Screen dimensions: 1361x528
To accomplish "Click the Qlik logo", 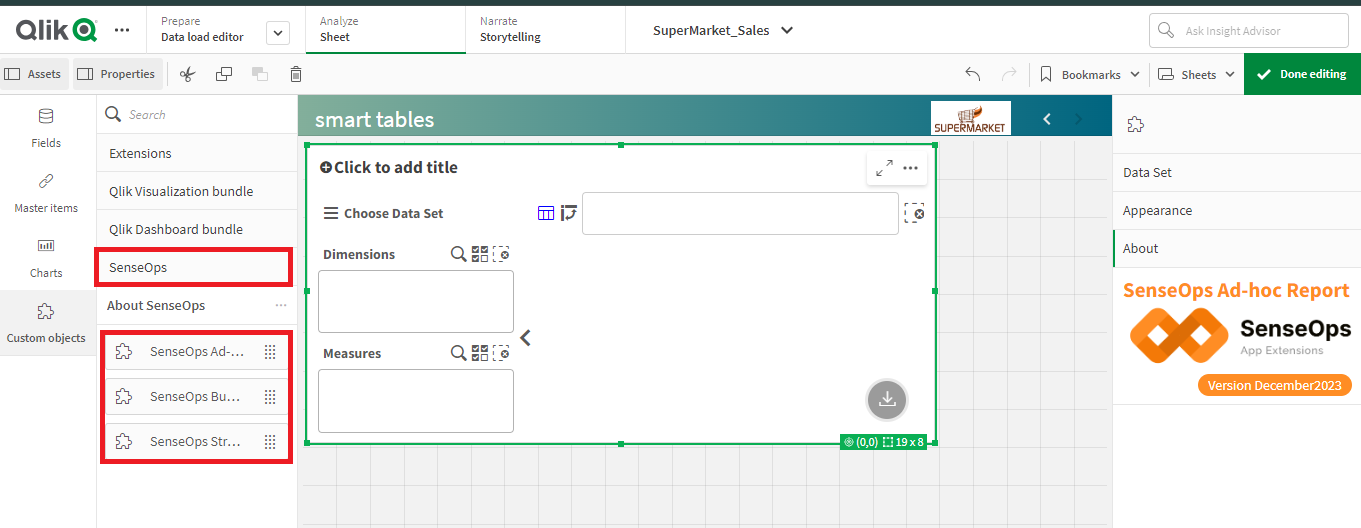I will 56,30.
